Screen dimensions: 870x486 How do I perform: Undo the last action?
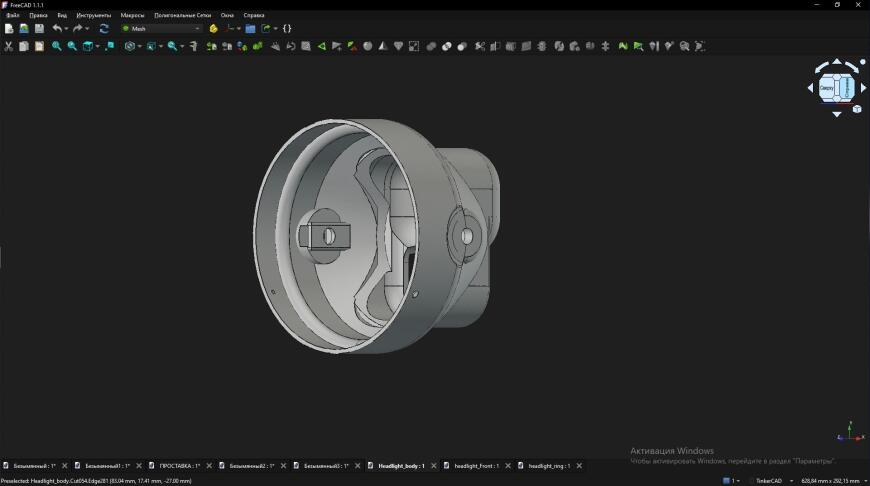[57, 28]
